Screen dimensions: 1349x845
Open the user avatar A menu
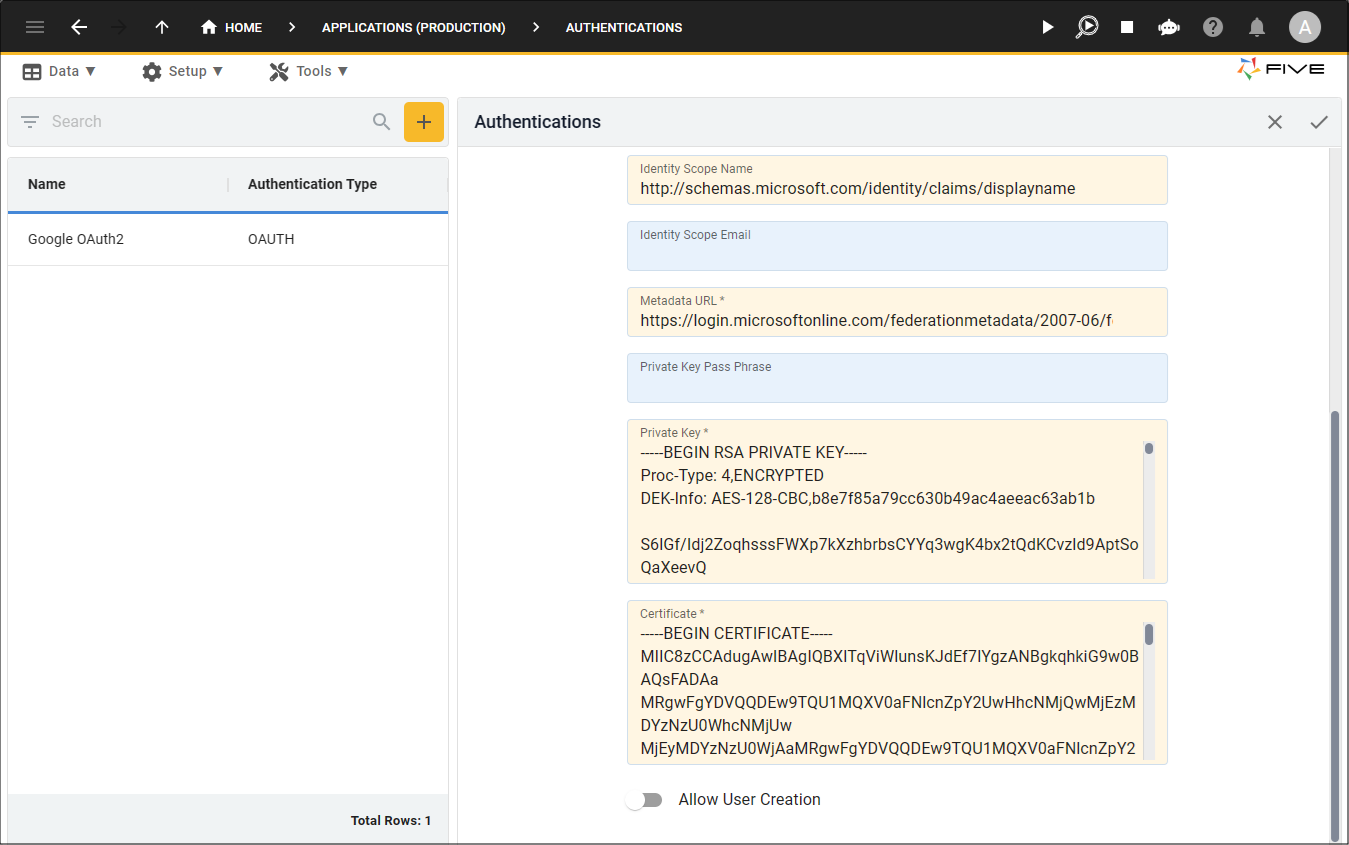tap(1305, 27)
